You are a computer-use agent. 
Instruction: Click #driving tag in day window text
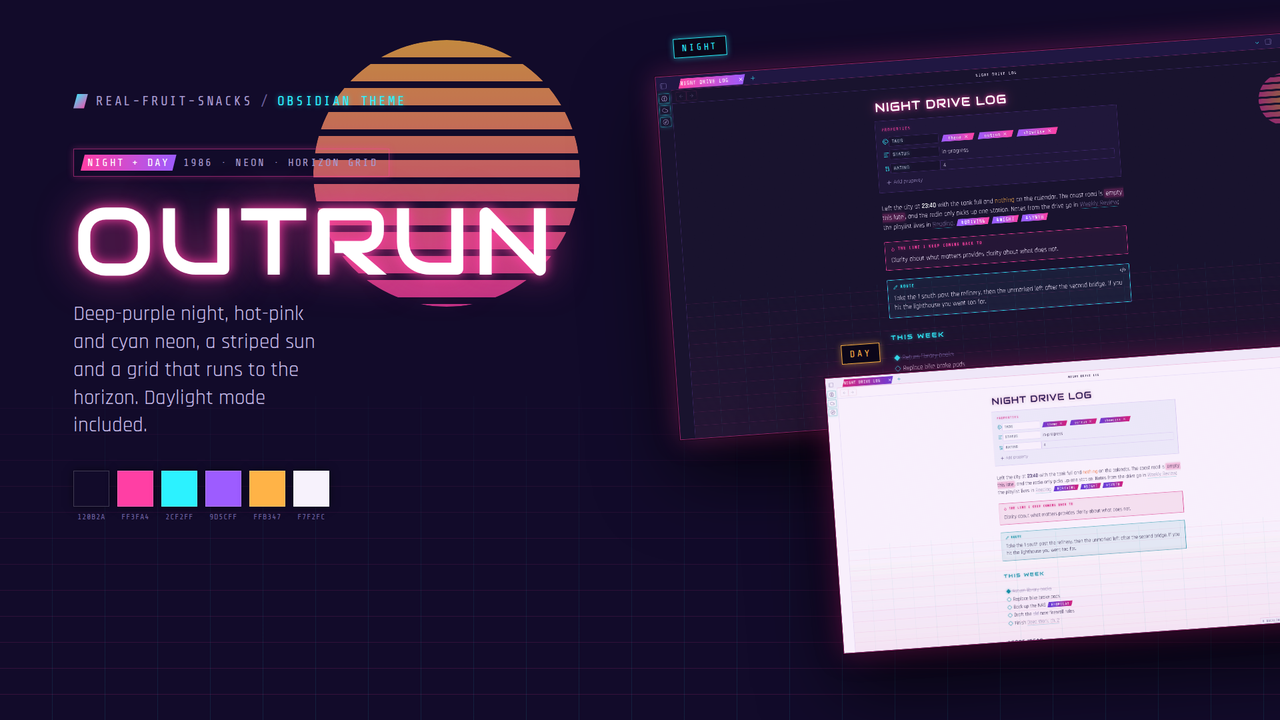[x=1066, y=488]
